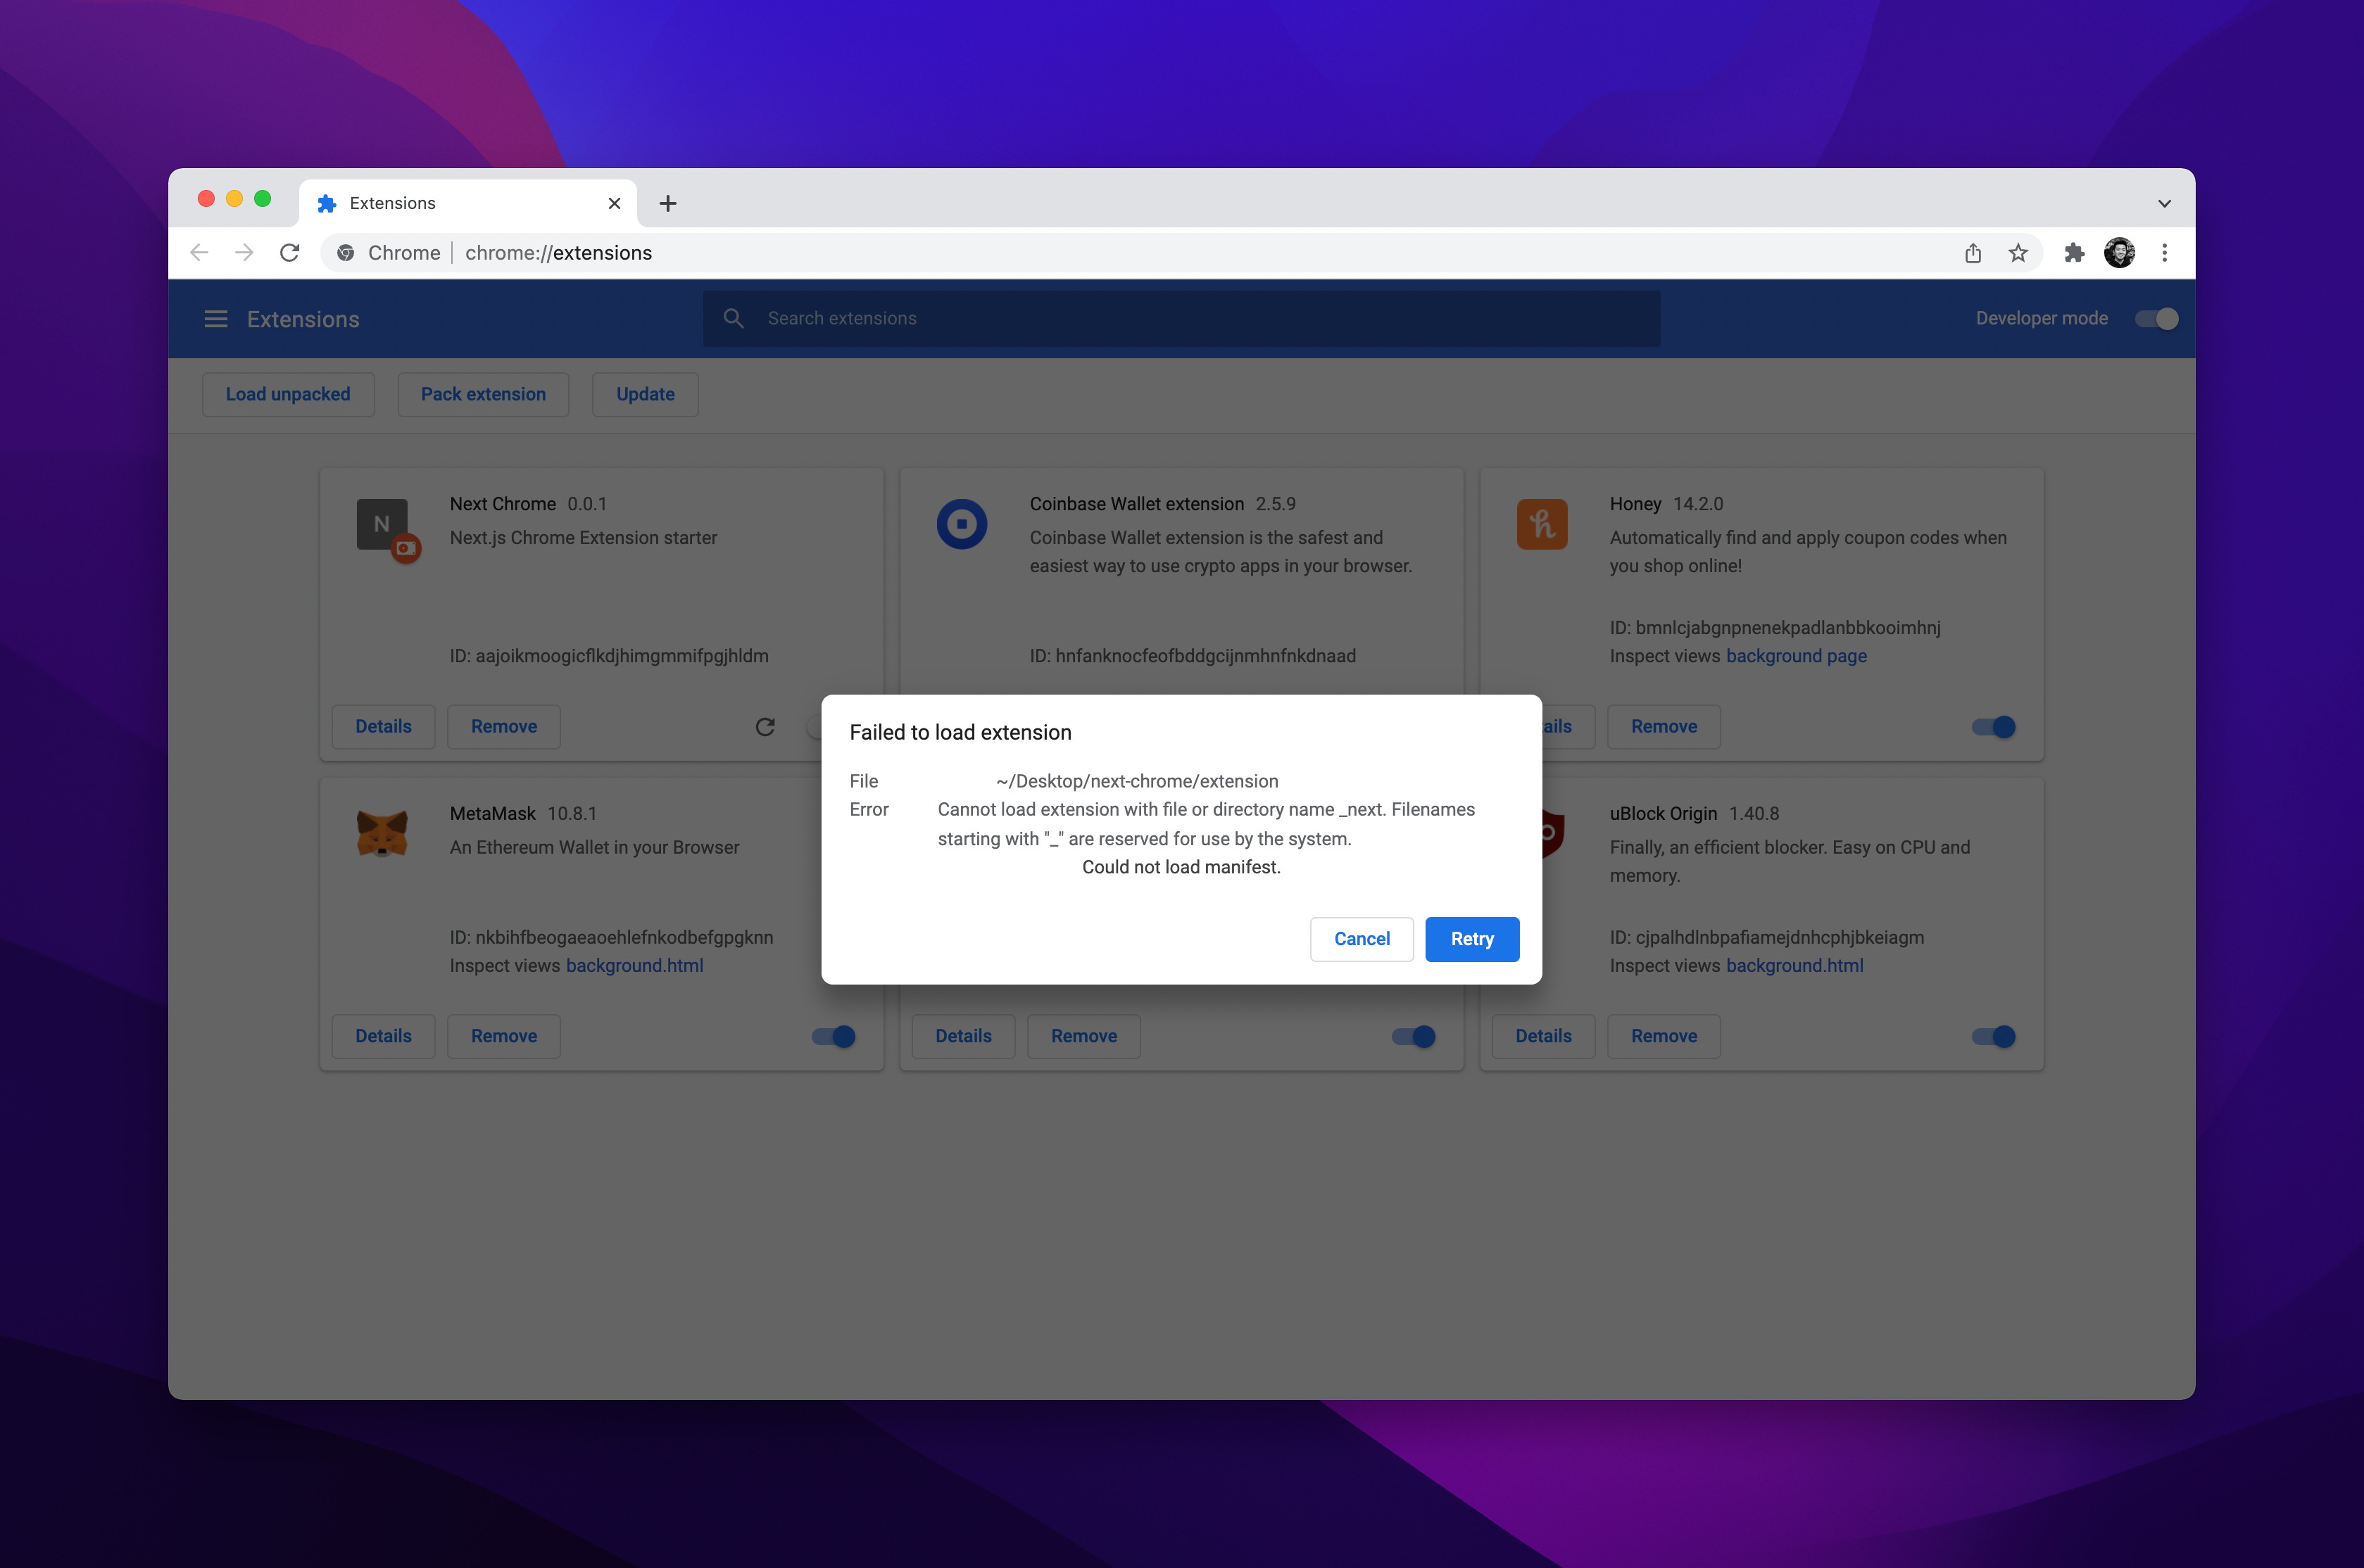Toggle off the Honey extension
The image size is (2364, 1568).
[1993, 727]
